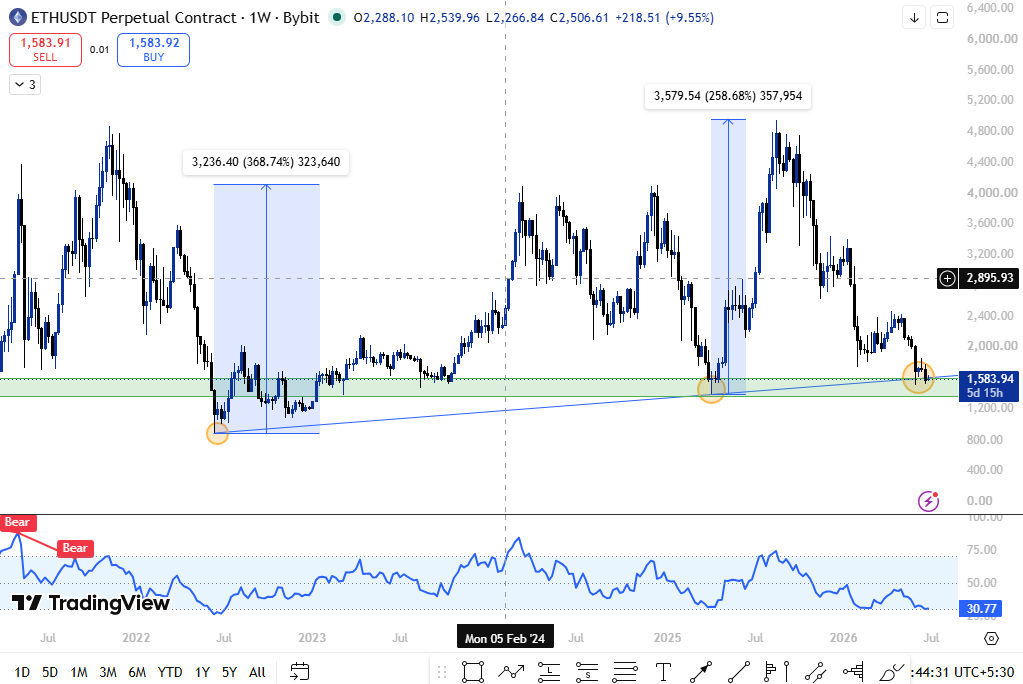1023x684 pixels.
Task: Click the downward arrow button at top right
Action: [x=914, y=18]
